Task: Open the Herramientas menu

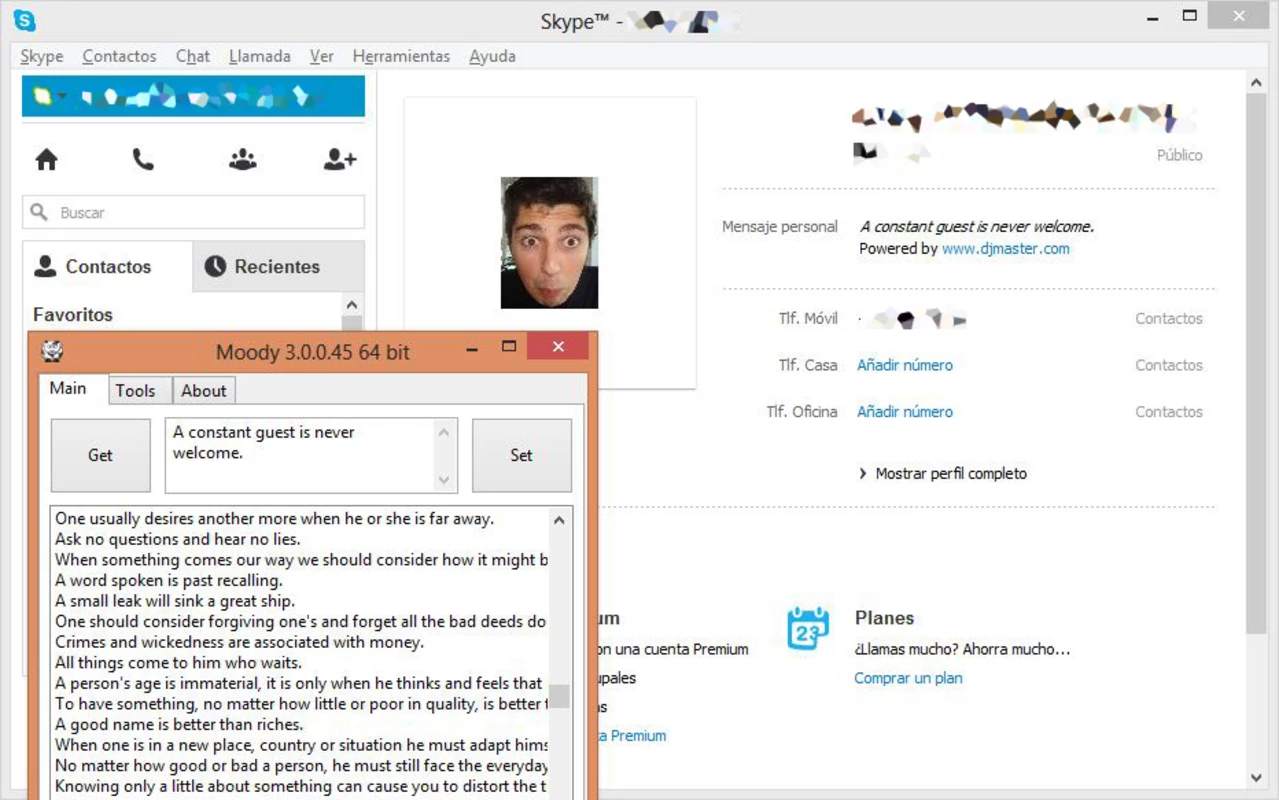Action: tap(401, 56)
